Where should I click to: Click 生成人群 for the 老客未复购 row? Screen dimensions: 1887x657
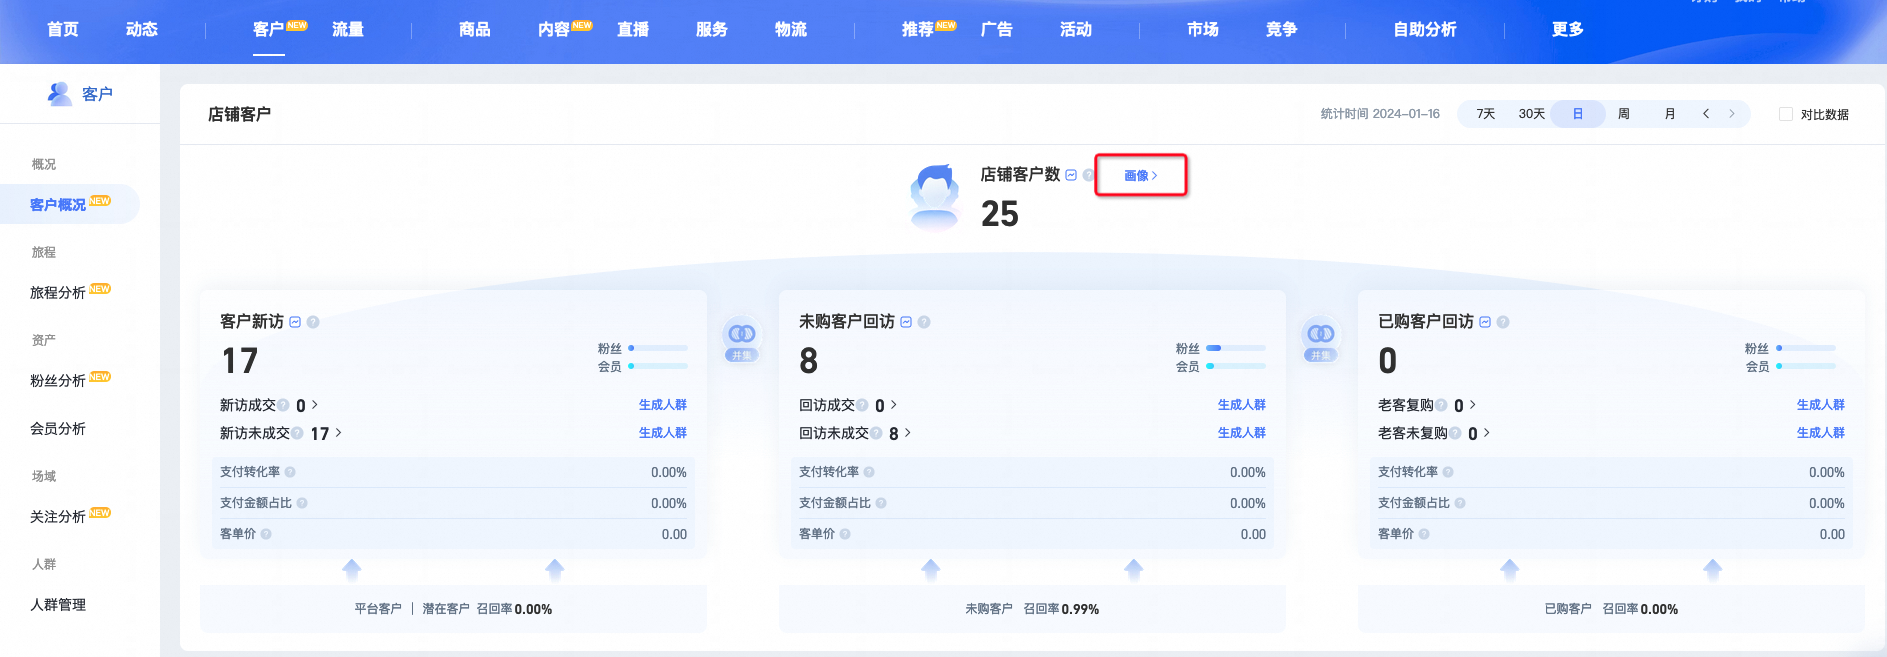click(x=1821, y=433)
